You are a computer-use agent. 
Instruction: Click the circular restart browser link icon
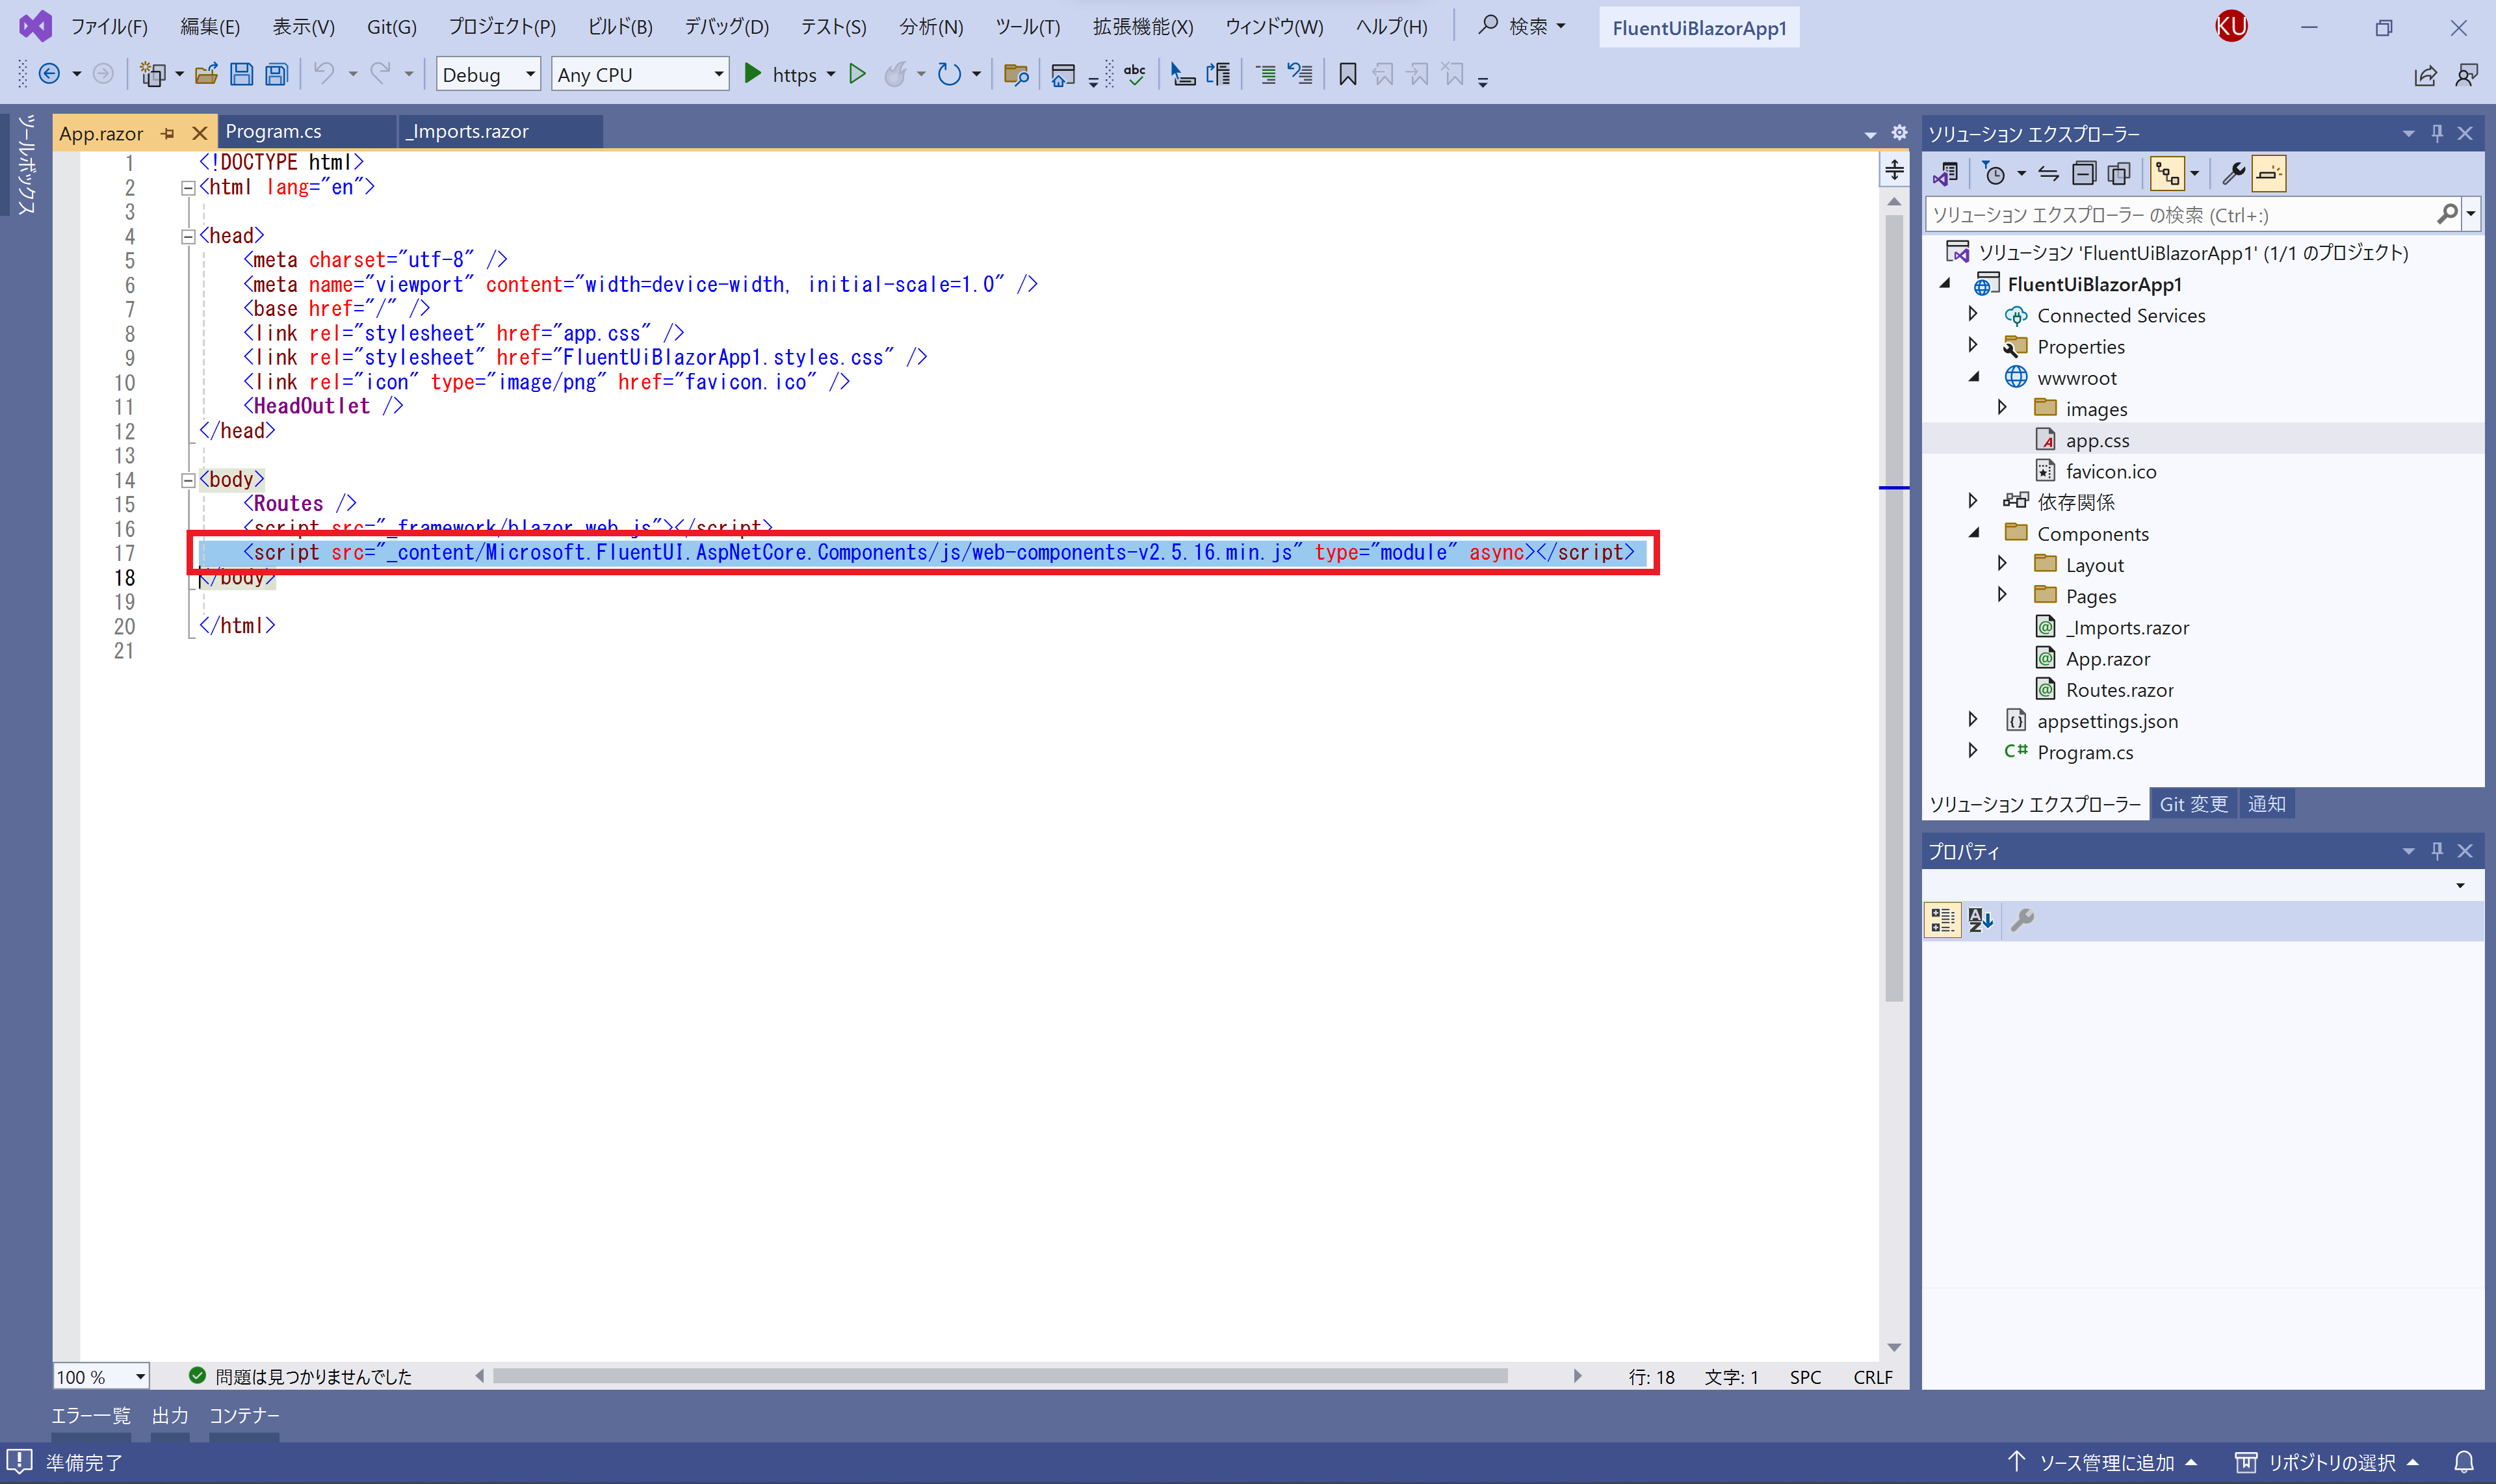pos(949,74)
